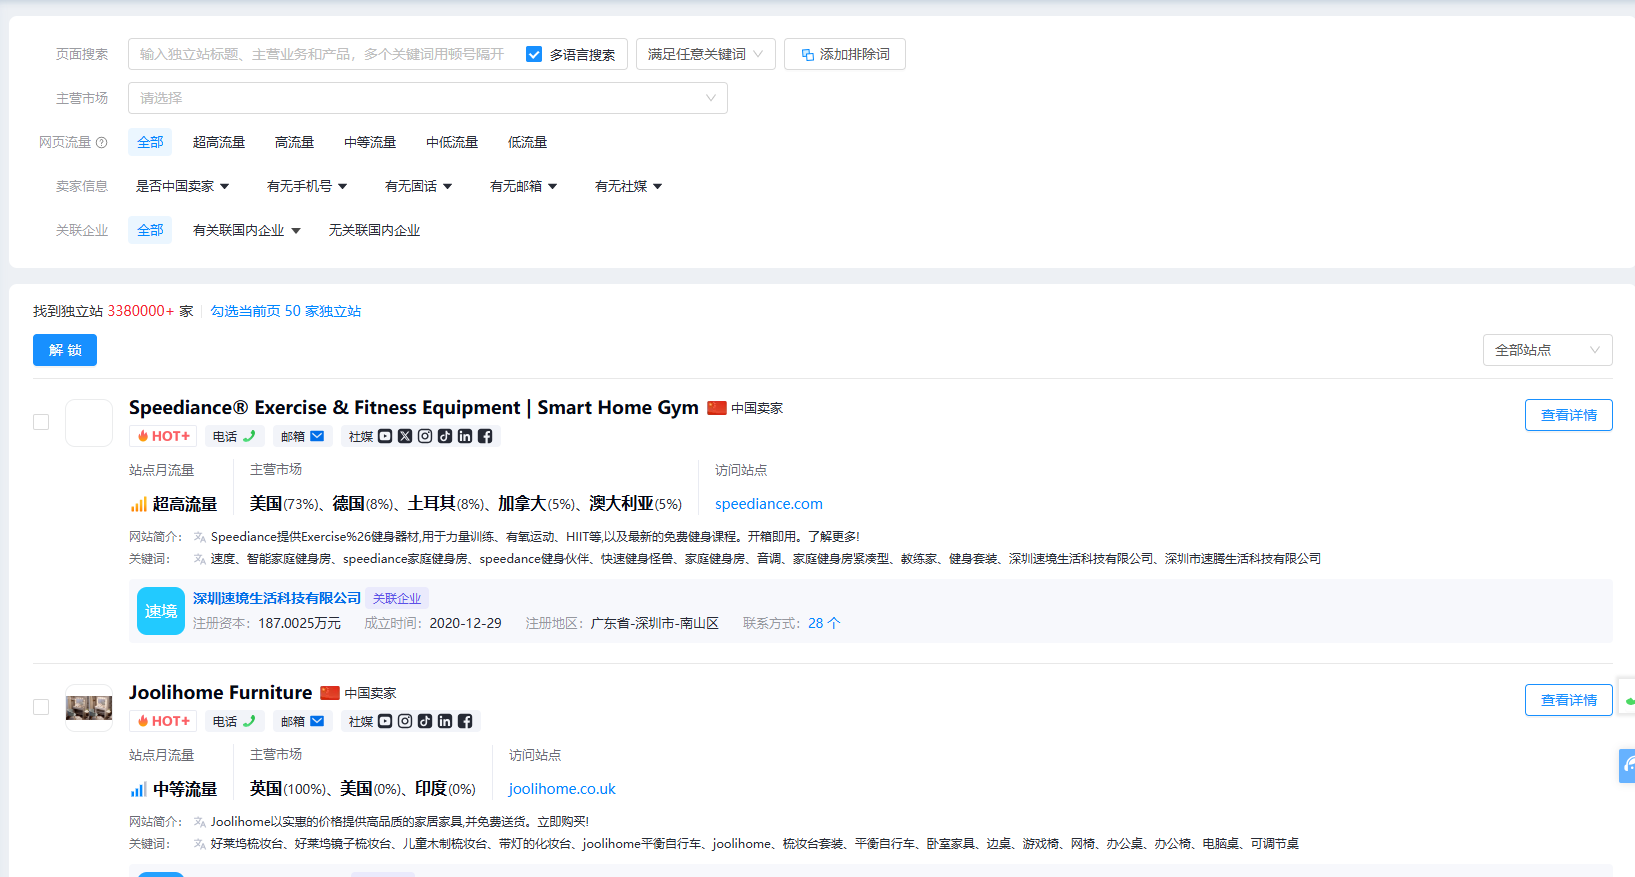Click Speediance 超高流量 traffic bars icon
This screenshot has width=1635, height=877.
click(x=139, y=504)
